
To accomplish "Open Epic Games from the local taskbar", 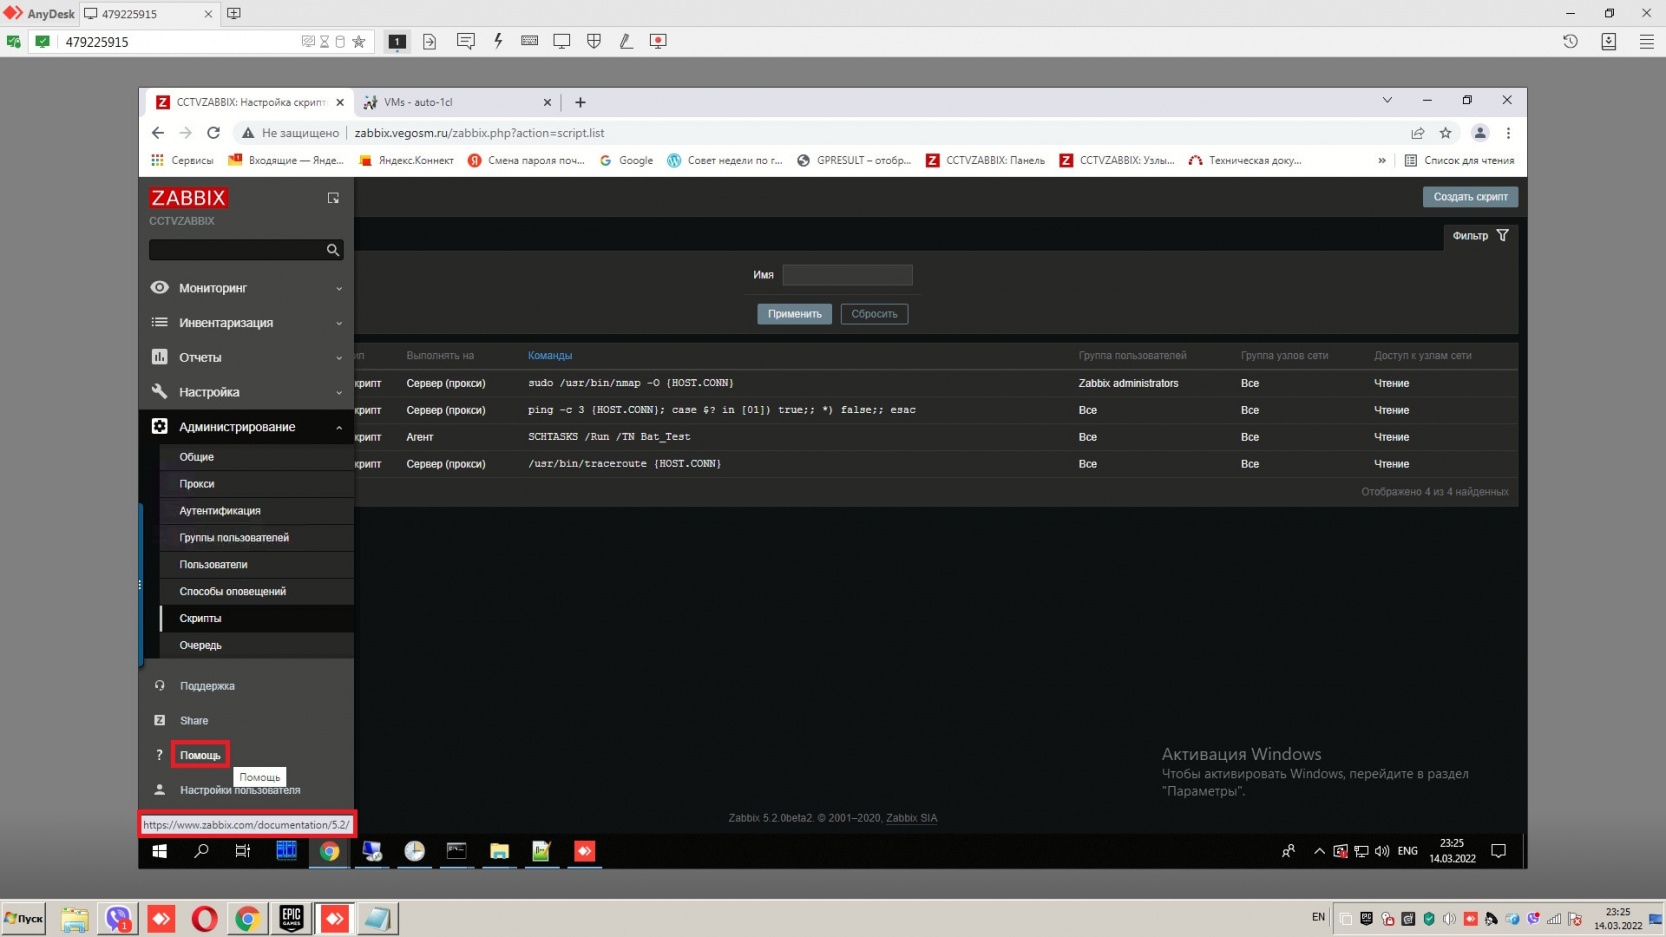I will coord(291,918).
